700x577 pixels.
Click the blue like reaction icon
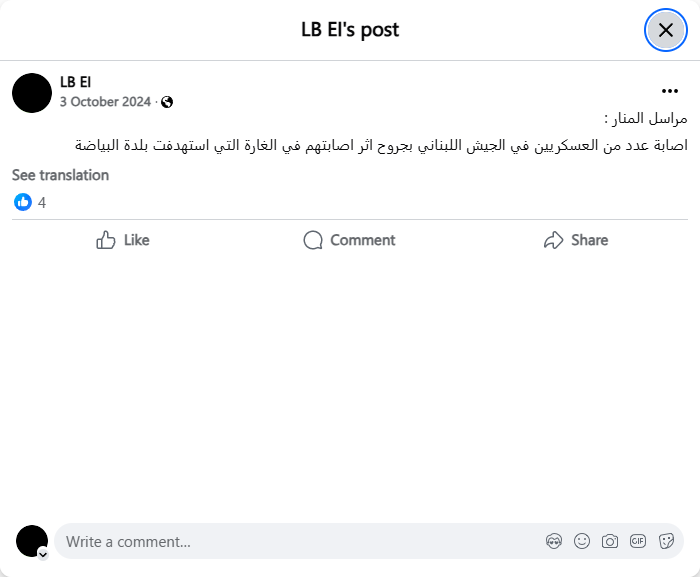[23, 202]
